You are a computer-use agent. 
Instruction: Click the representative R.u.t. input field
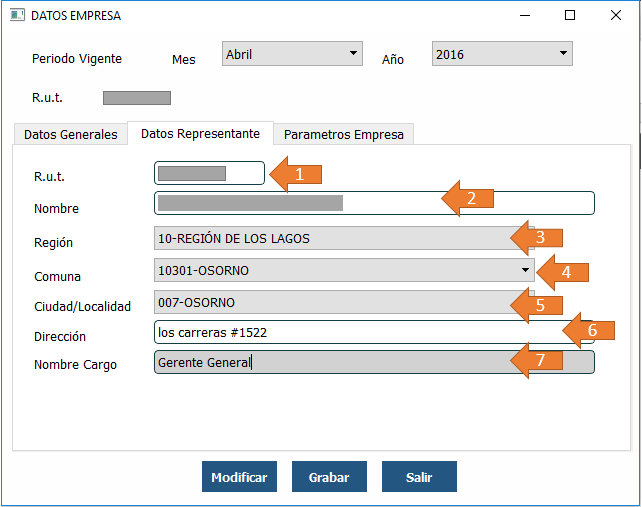(x=209, y=173)
